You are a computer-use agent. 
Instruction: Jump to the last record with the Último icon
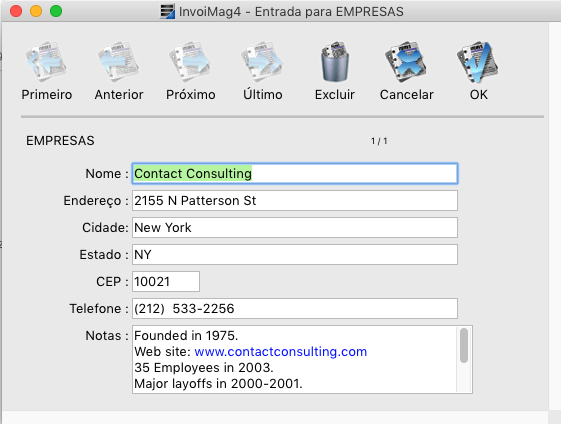(x=263, y=62)
